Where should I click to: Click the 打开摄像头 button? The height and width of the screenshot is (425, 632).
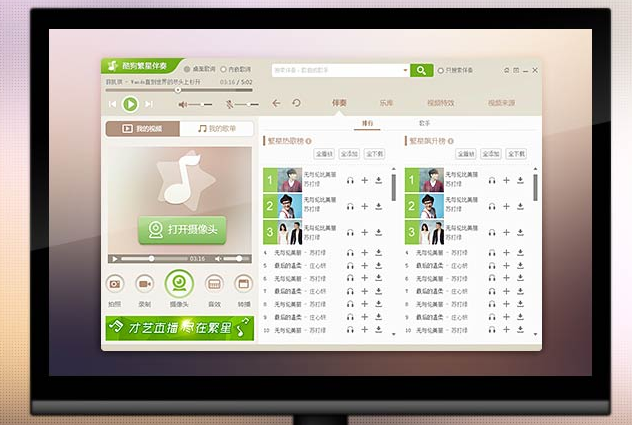pos(182,229)
